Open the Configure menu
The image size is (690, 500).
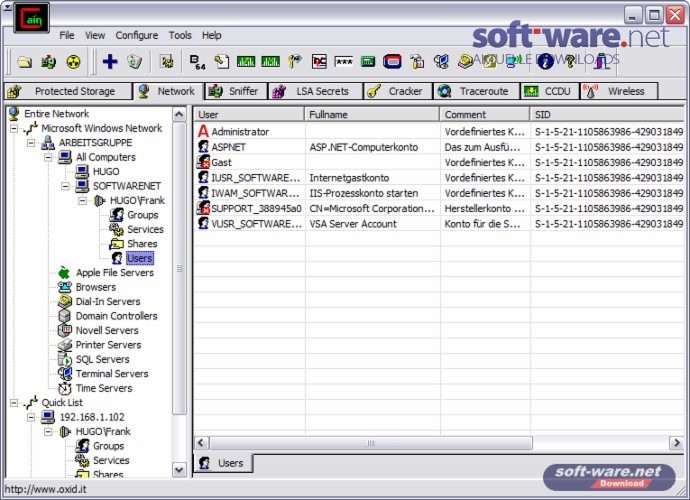137,35
